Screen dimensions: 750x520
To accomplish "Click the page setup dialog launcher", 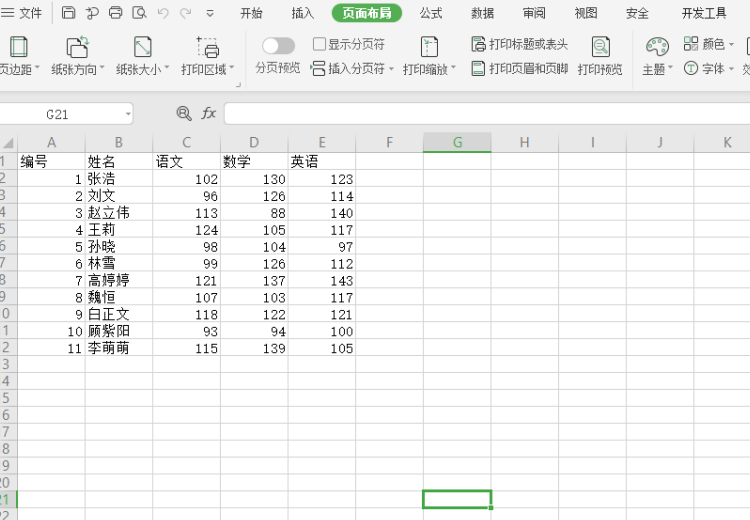I will [238, 85].
